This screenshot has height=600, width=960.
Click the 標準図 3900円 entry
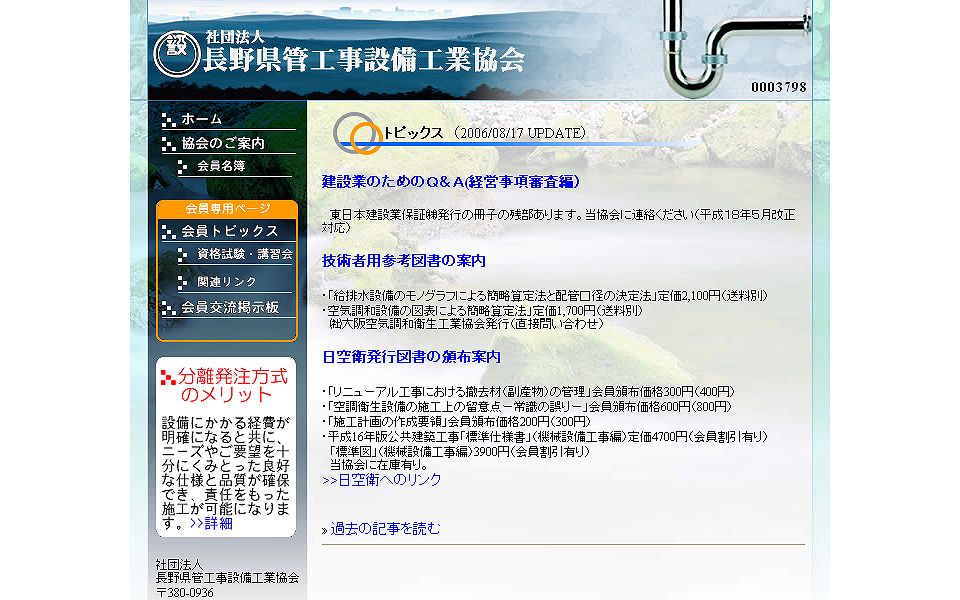[x=459, y=451]
